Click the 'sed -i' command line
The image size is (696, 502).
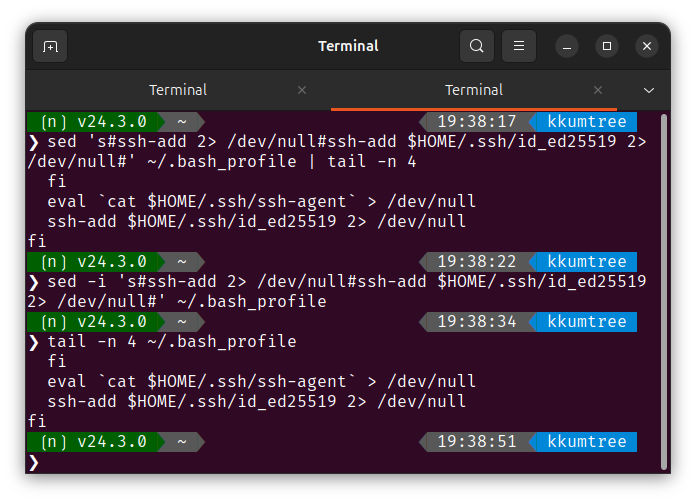coord(336,292)
